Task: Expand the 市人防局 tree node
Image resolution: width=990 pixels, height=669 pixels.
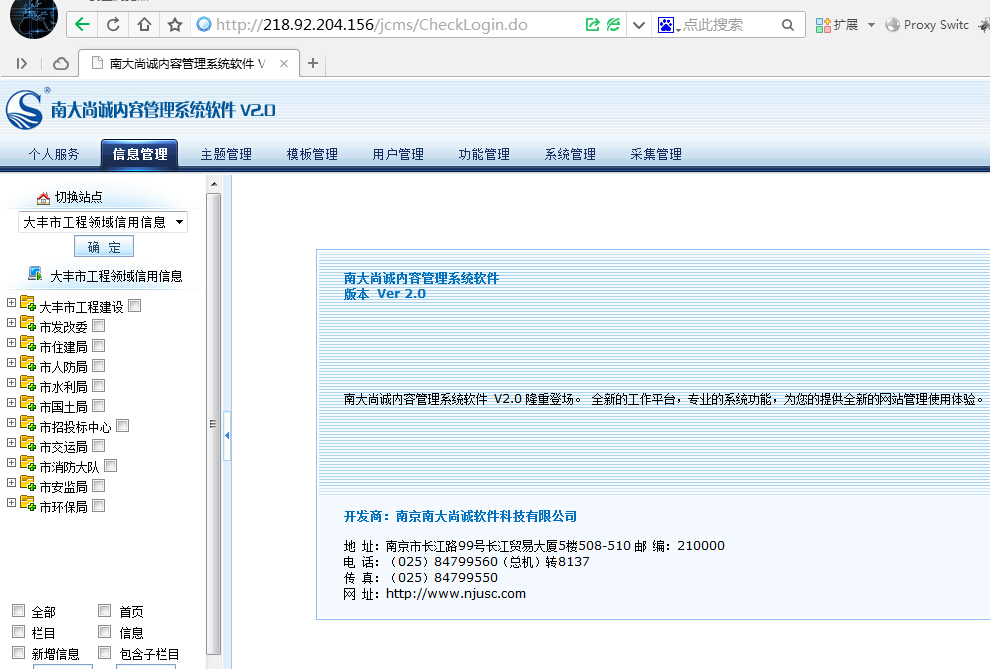Action: (x=11, y=363)
